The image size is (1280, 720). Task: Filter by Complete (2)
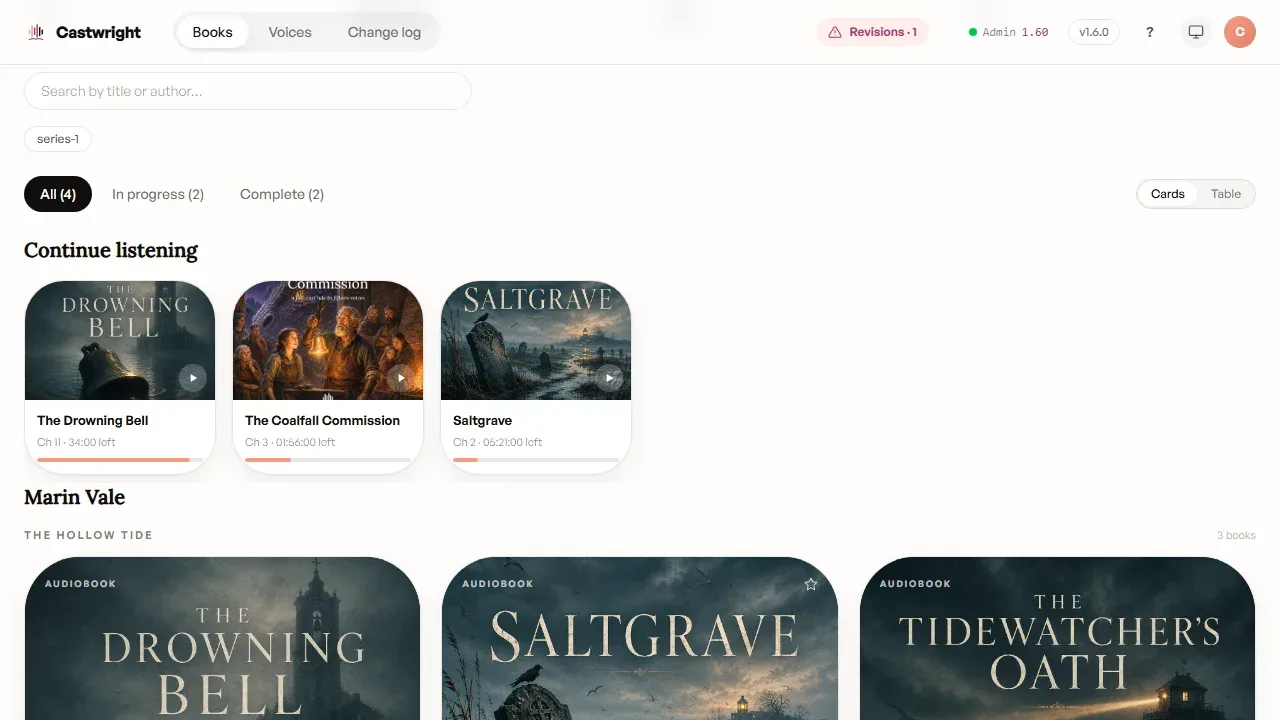point(282,194)
